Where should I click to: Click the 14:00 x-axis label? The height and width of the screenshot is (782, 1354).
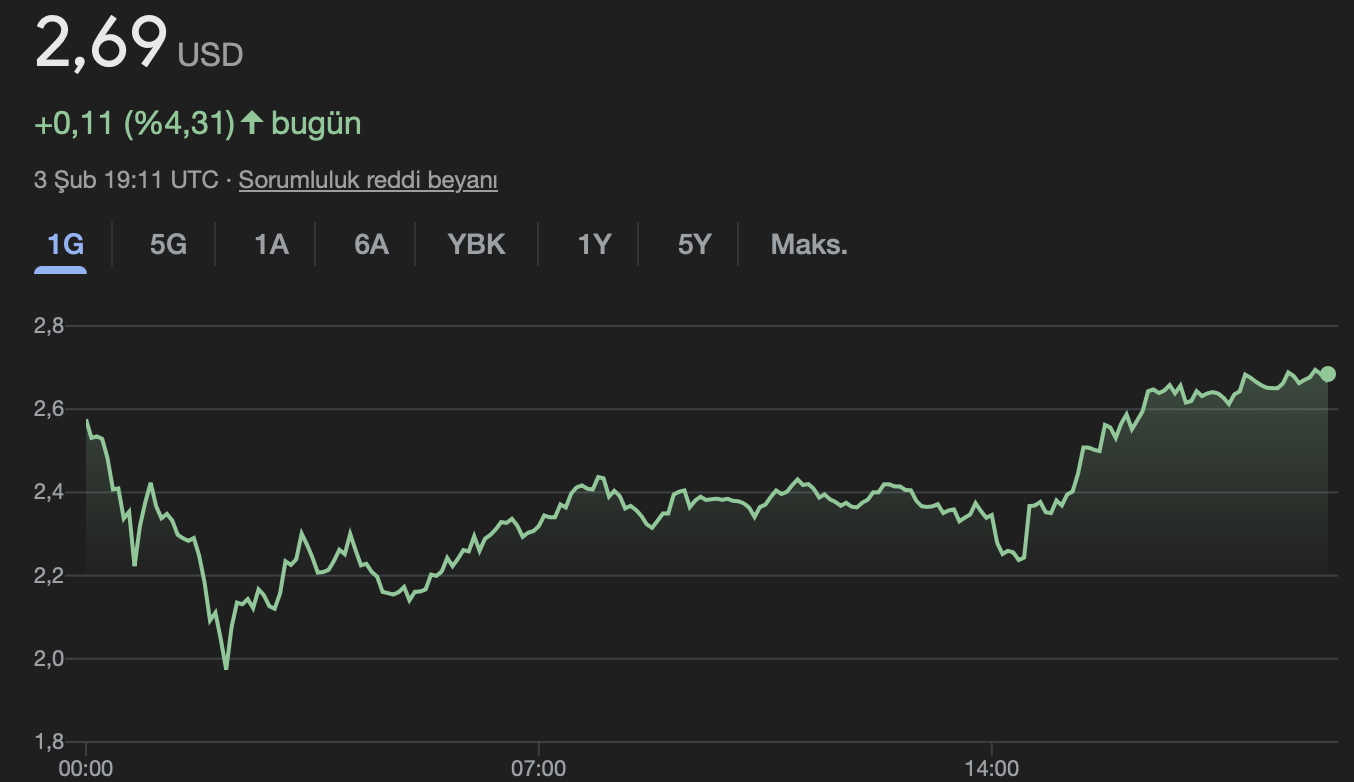click(x=991, y=769)
